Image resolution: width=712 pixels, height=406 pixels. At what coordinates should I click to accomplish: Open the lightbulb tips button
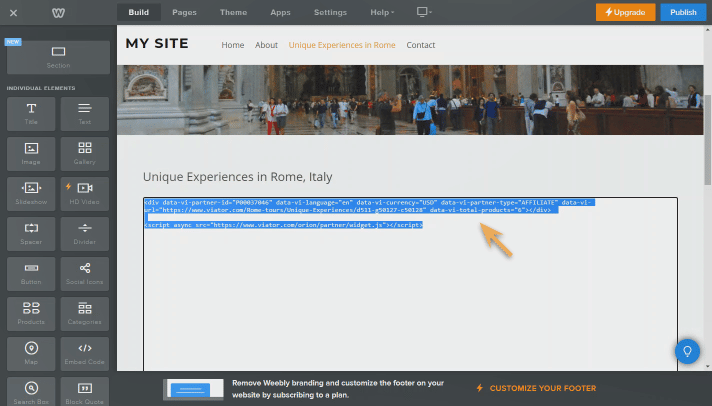click(687, 351)
